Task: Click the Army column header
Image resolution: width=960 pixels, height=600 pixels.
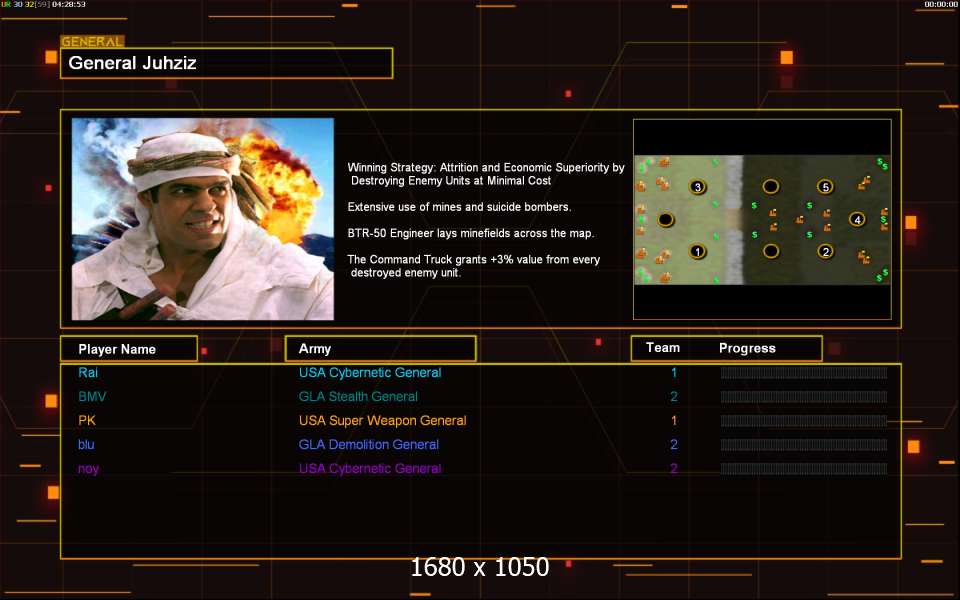Action: (380, 348)
